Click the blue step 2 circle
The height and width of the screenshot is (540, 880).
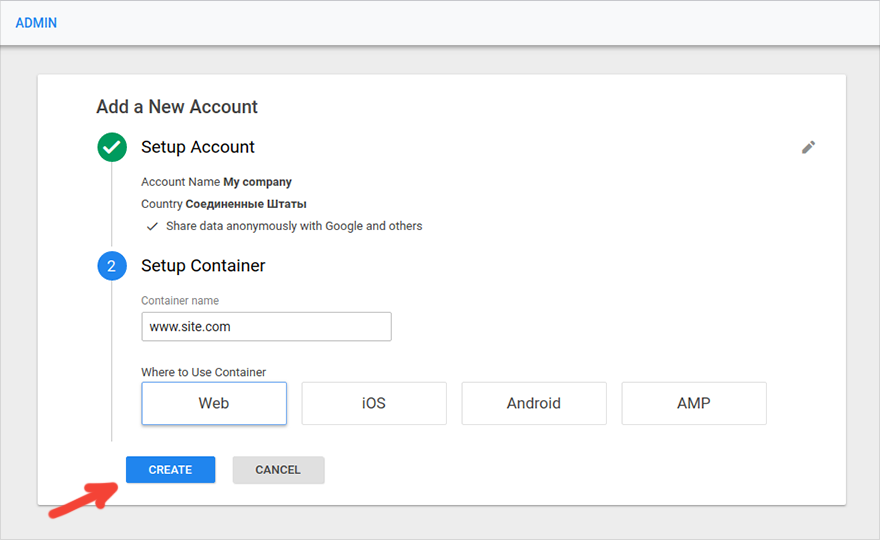click(x=112, y=266)
